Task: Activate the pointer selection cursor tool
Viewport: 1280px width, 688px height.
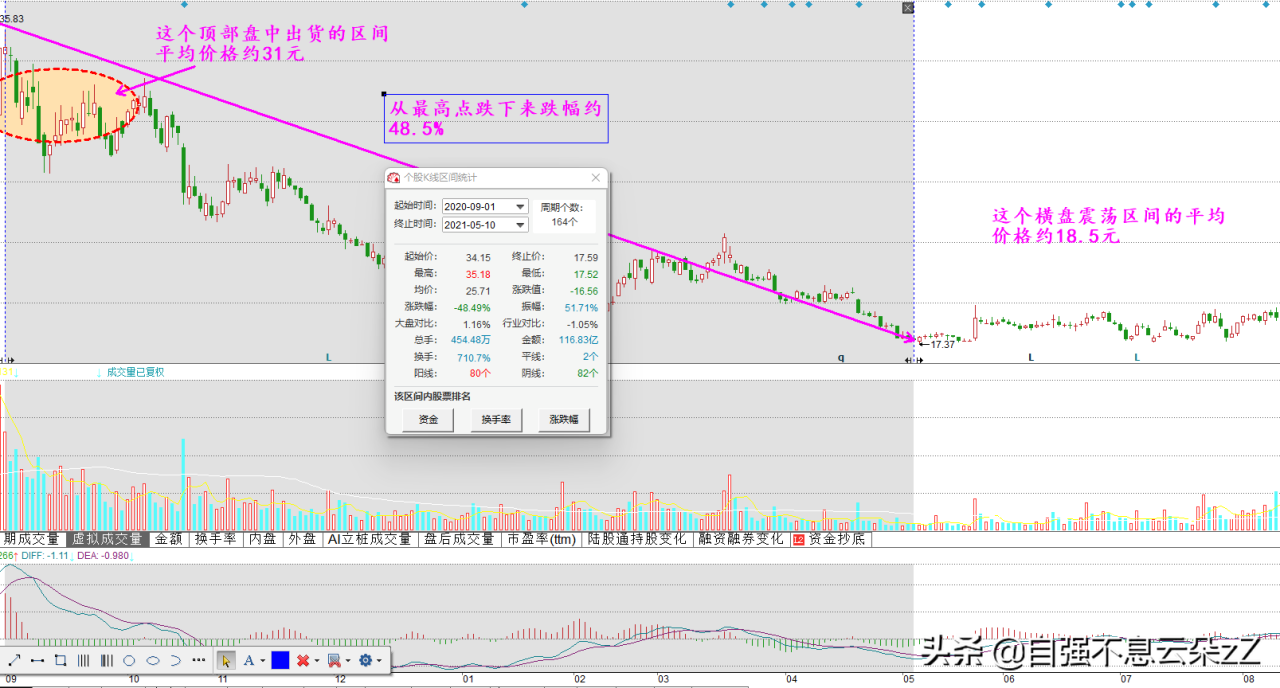Action: 226,660
